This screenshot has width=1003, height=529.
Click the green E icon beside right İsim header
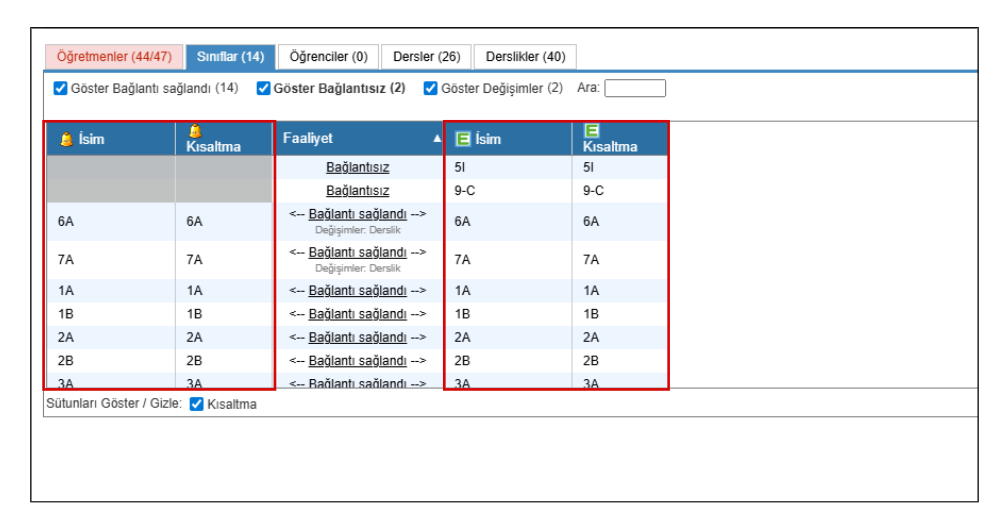coord(463,139)
